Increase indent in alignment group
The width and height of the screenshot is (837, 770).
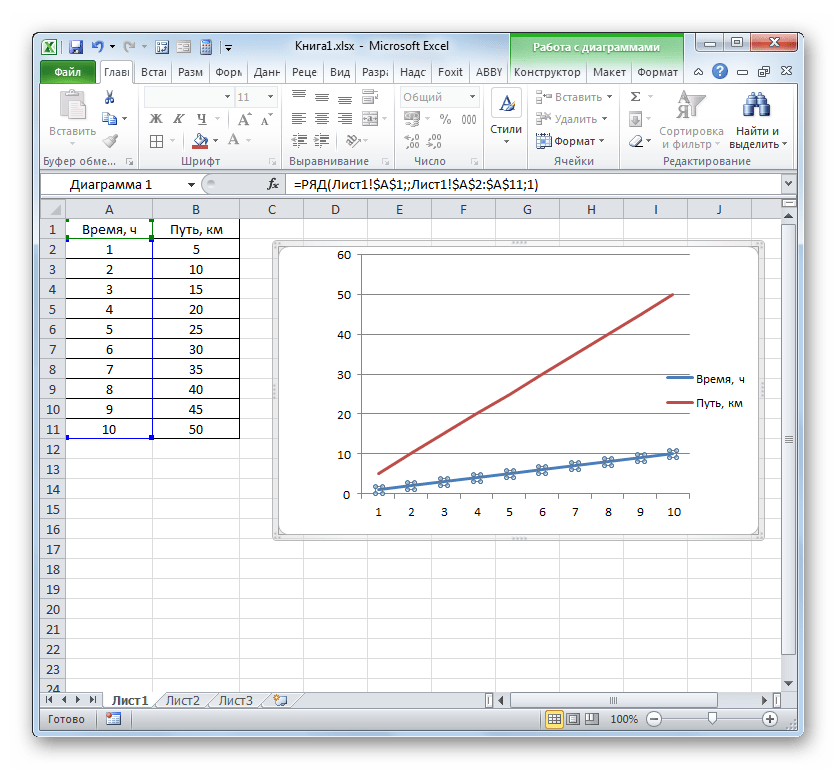click(322, 140)
